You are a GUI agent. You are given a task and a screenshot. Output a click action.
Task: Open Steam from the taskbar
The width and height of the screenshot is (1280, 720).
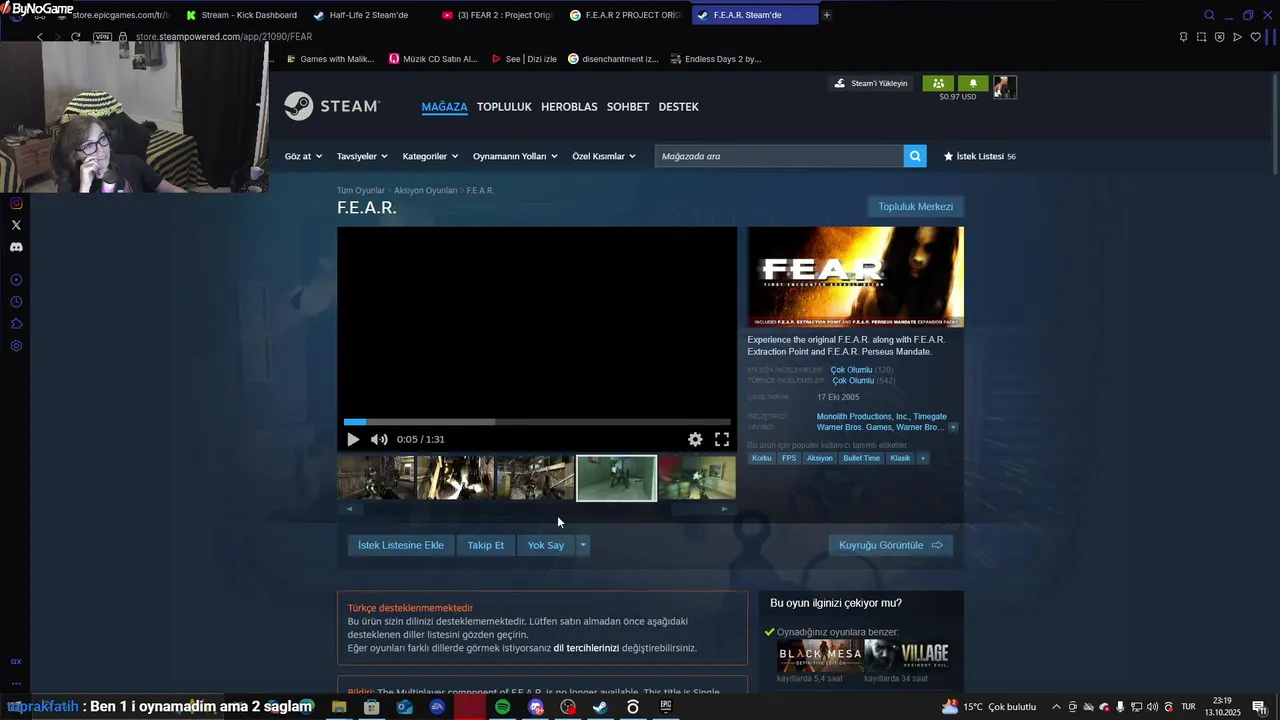coord(600,707)
